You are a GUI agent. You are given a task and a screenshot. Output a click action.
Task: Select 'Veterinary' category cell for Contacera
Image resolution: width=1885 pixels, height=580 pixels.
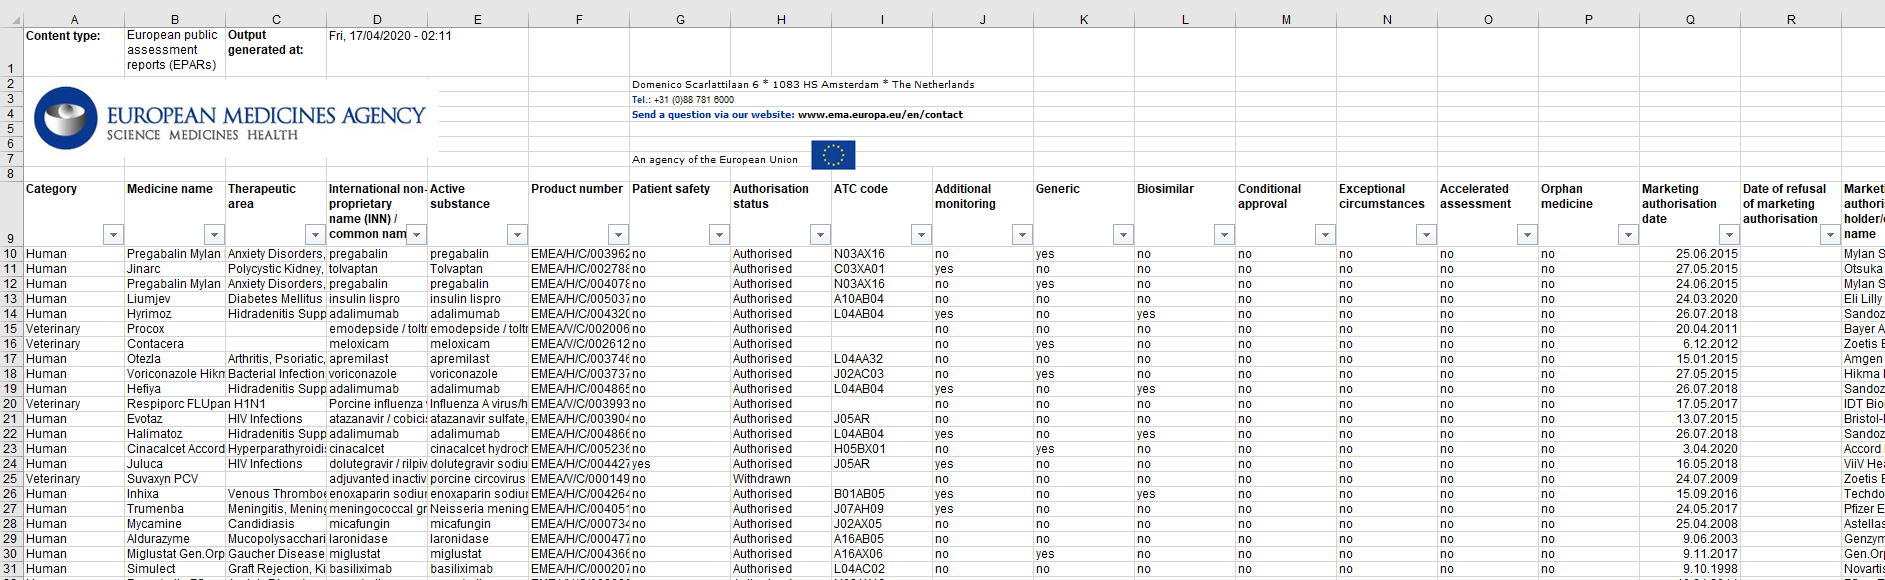(x=74, y=344)
